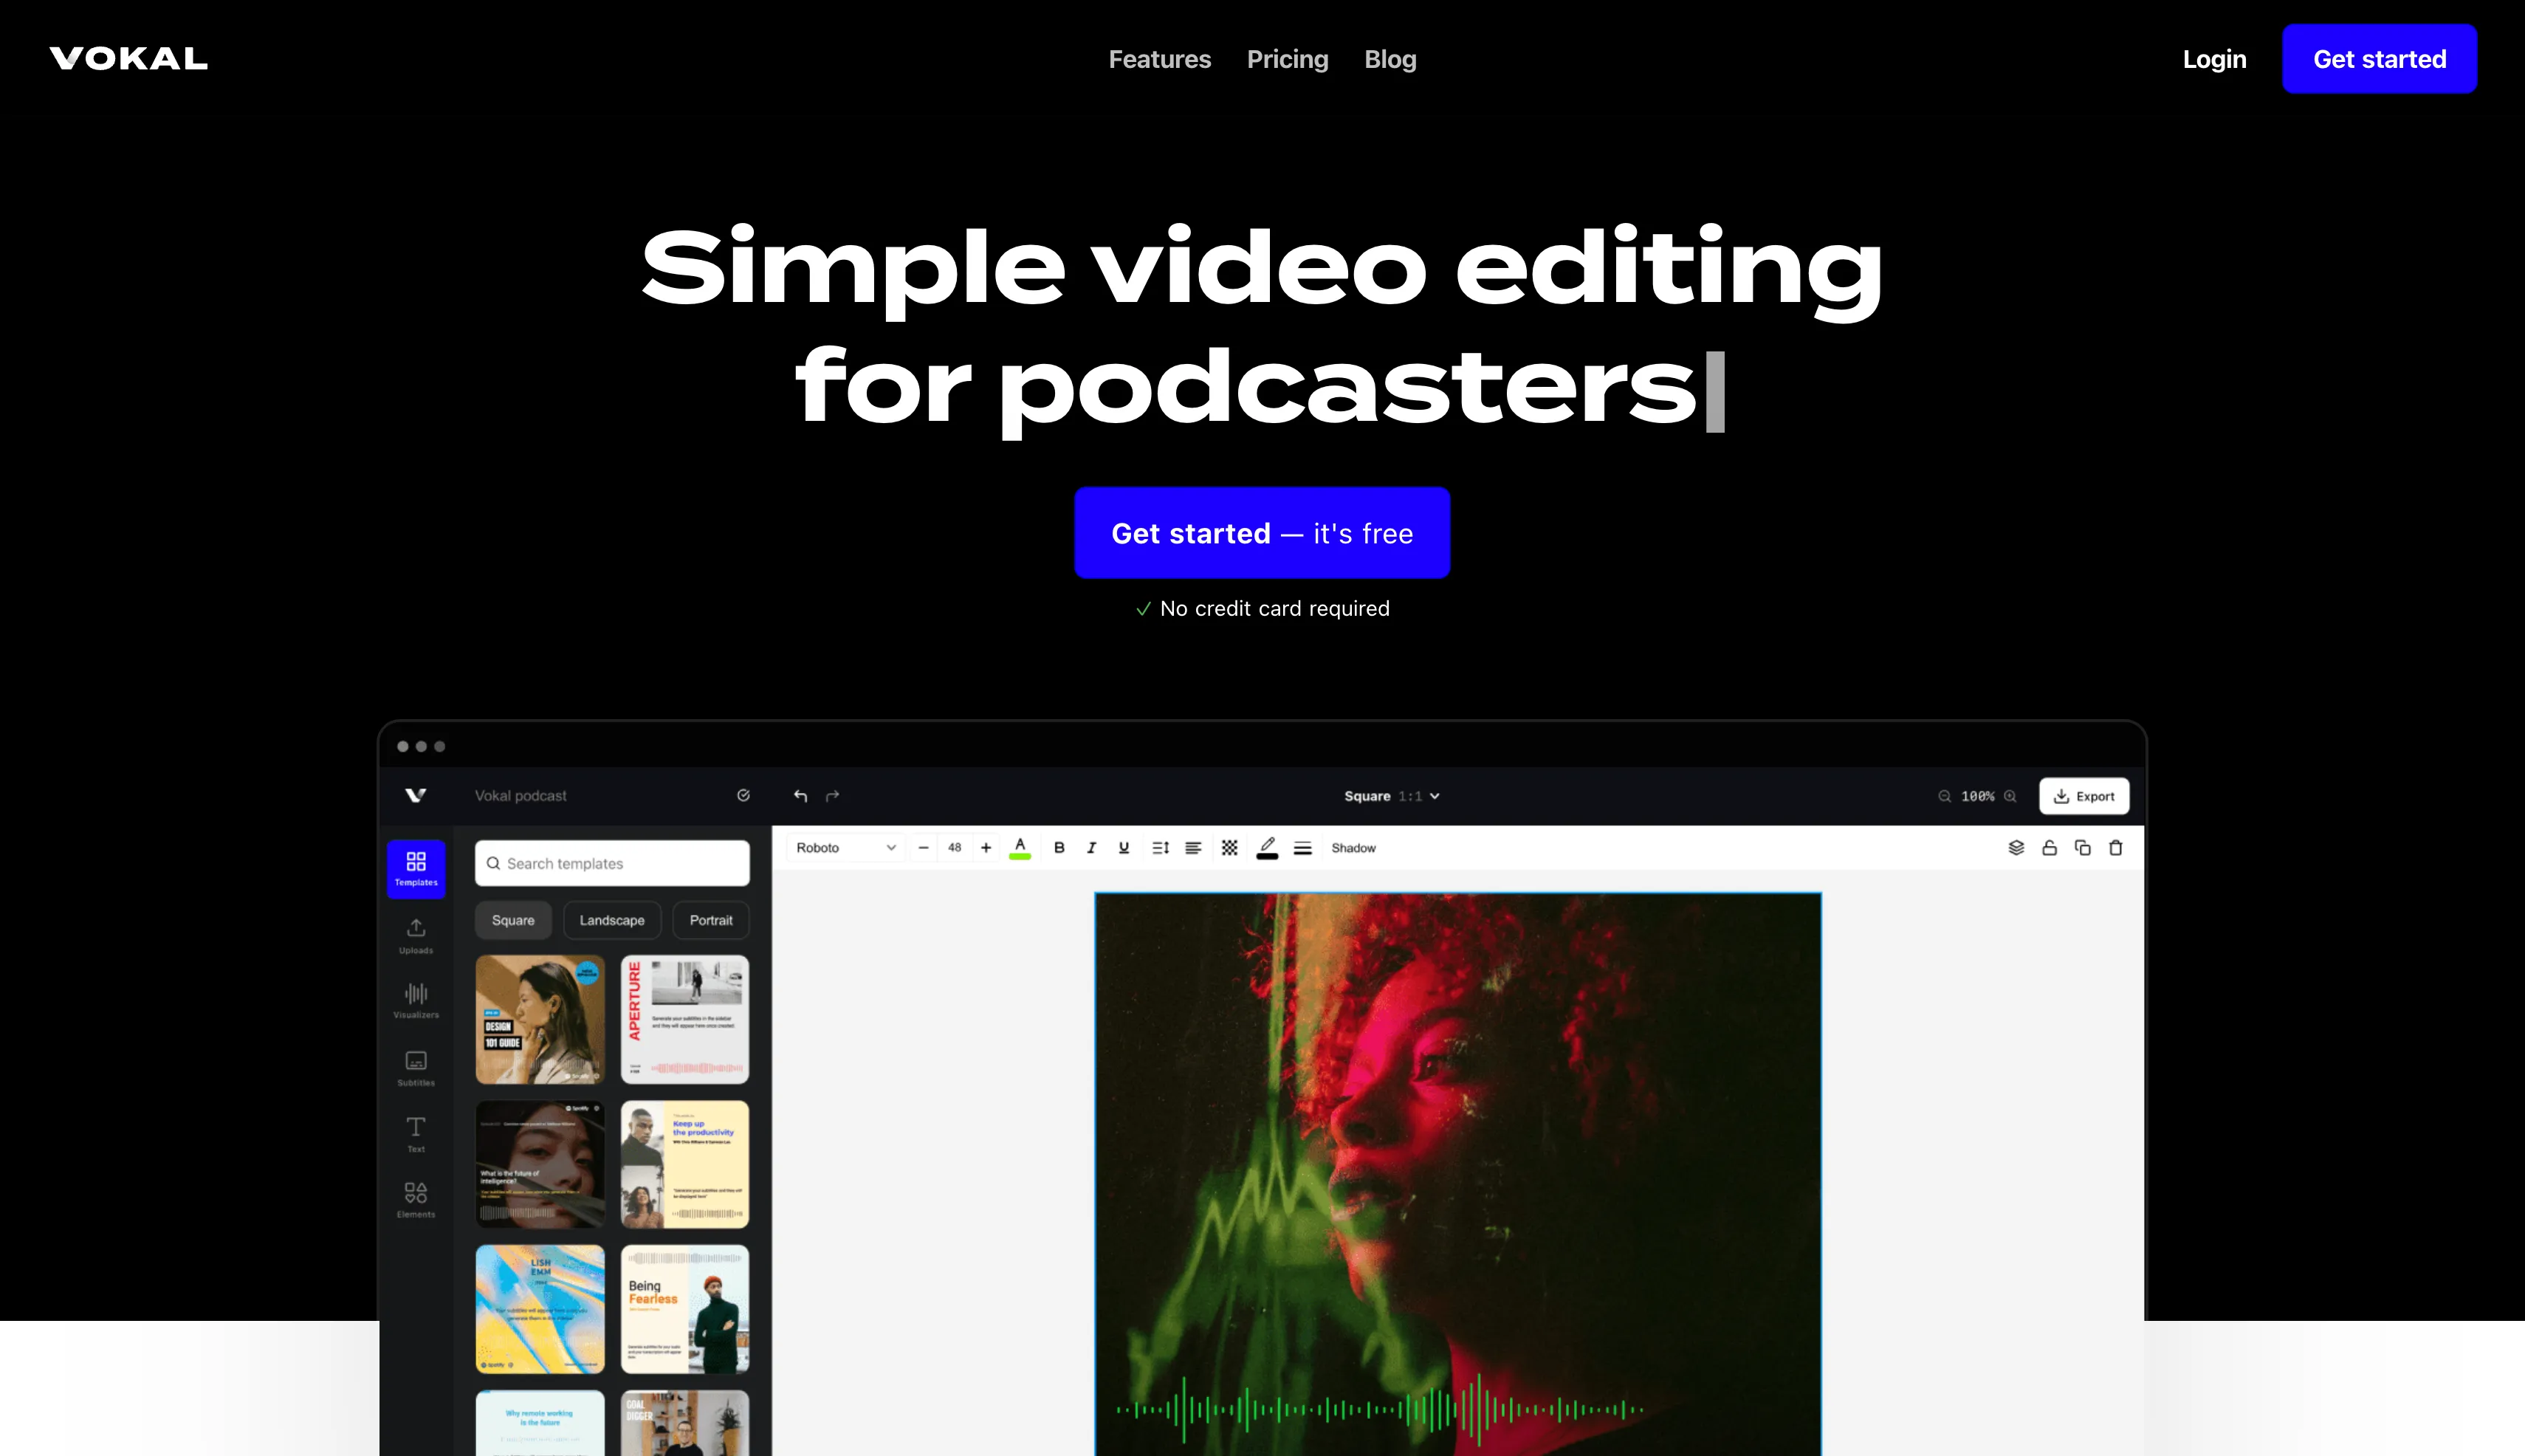Toggle the unlock padlock icon

[2049, 848]
